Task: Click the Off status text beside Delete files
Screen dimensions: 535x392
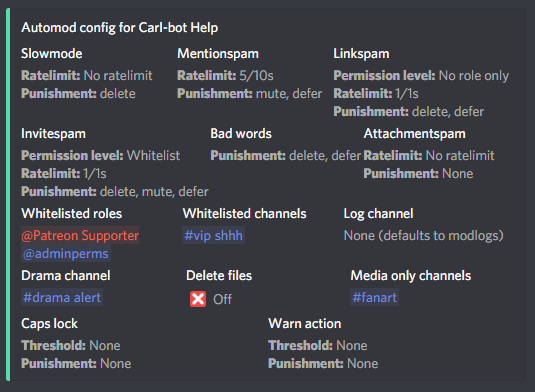Action: pyautogui.click(x=222, y=299)
